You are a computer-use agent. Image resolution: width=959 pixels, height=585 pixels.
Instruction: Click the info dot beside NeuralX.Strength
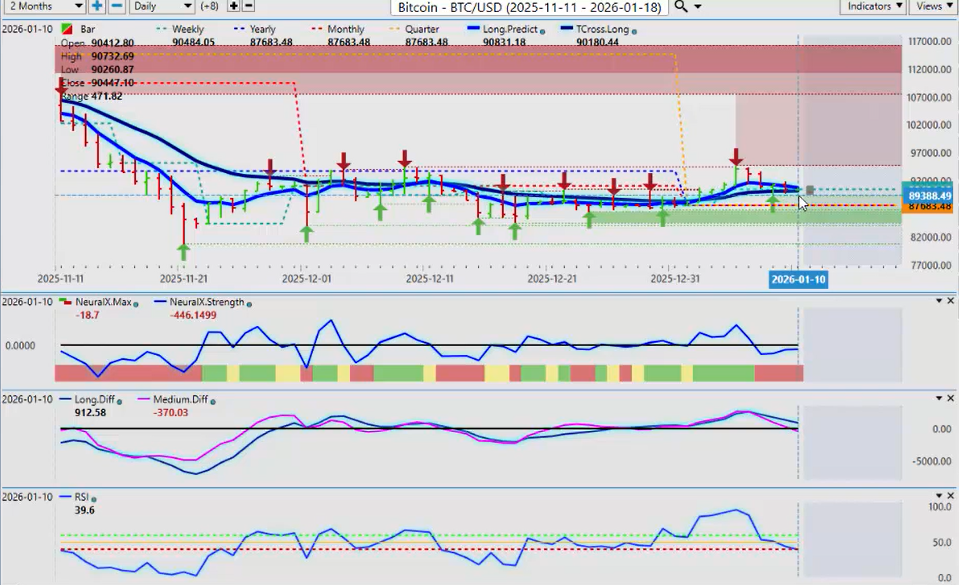click(x=249, y=303)
